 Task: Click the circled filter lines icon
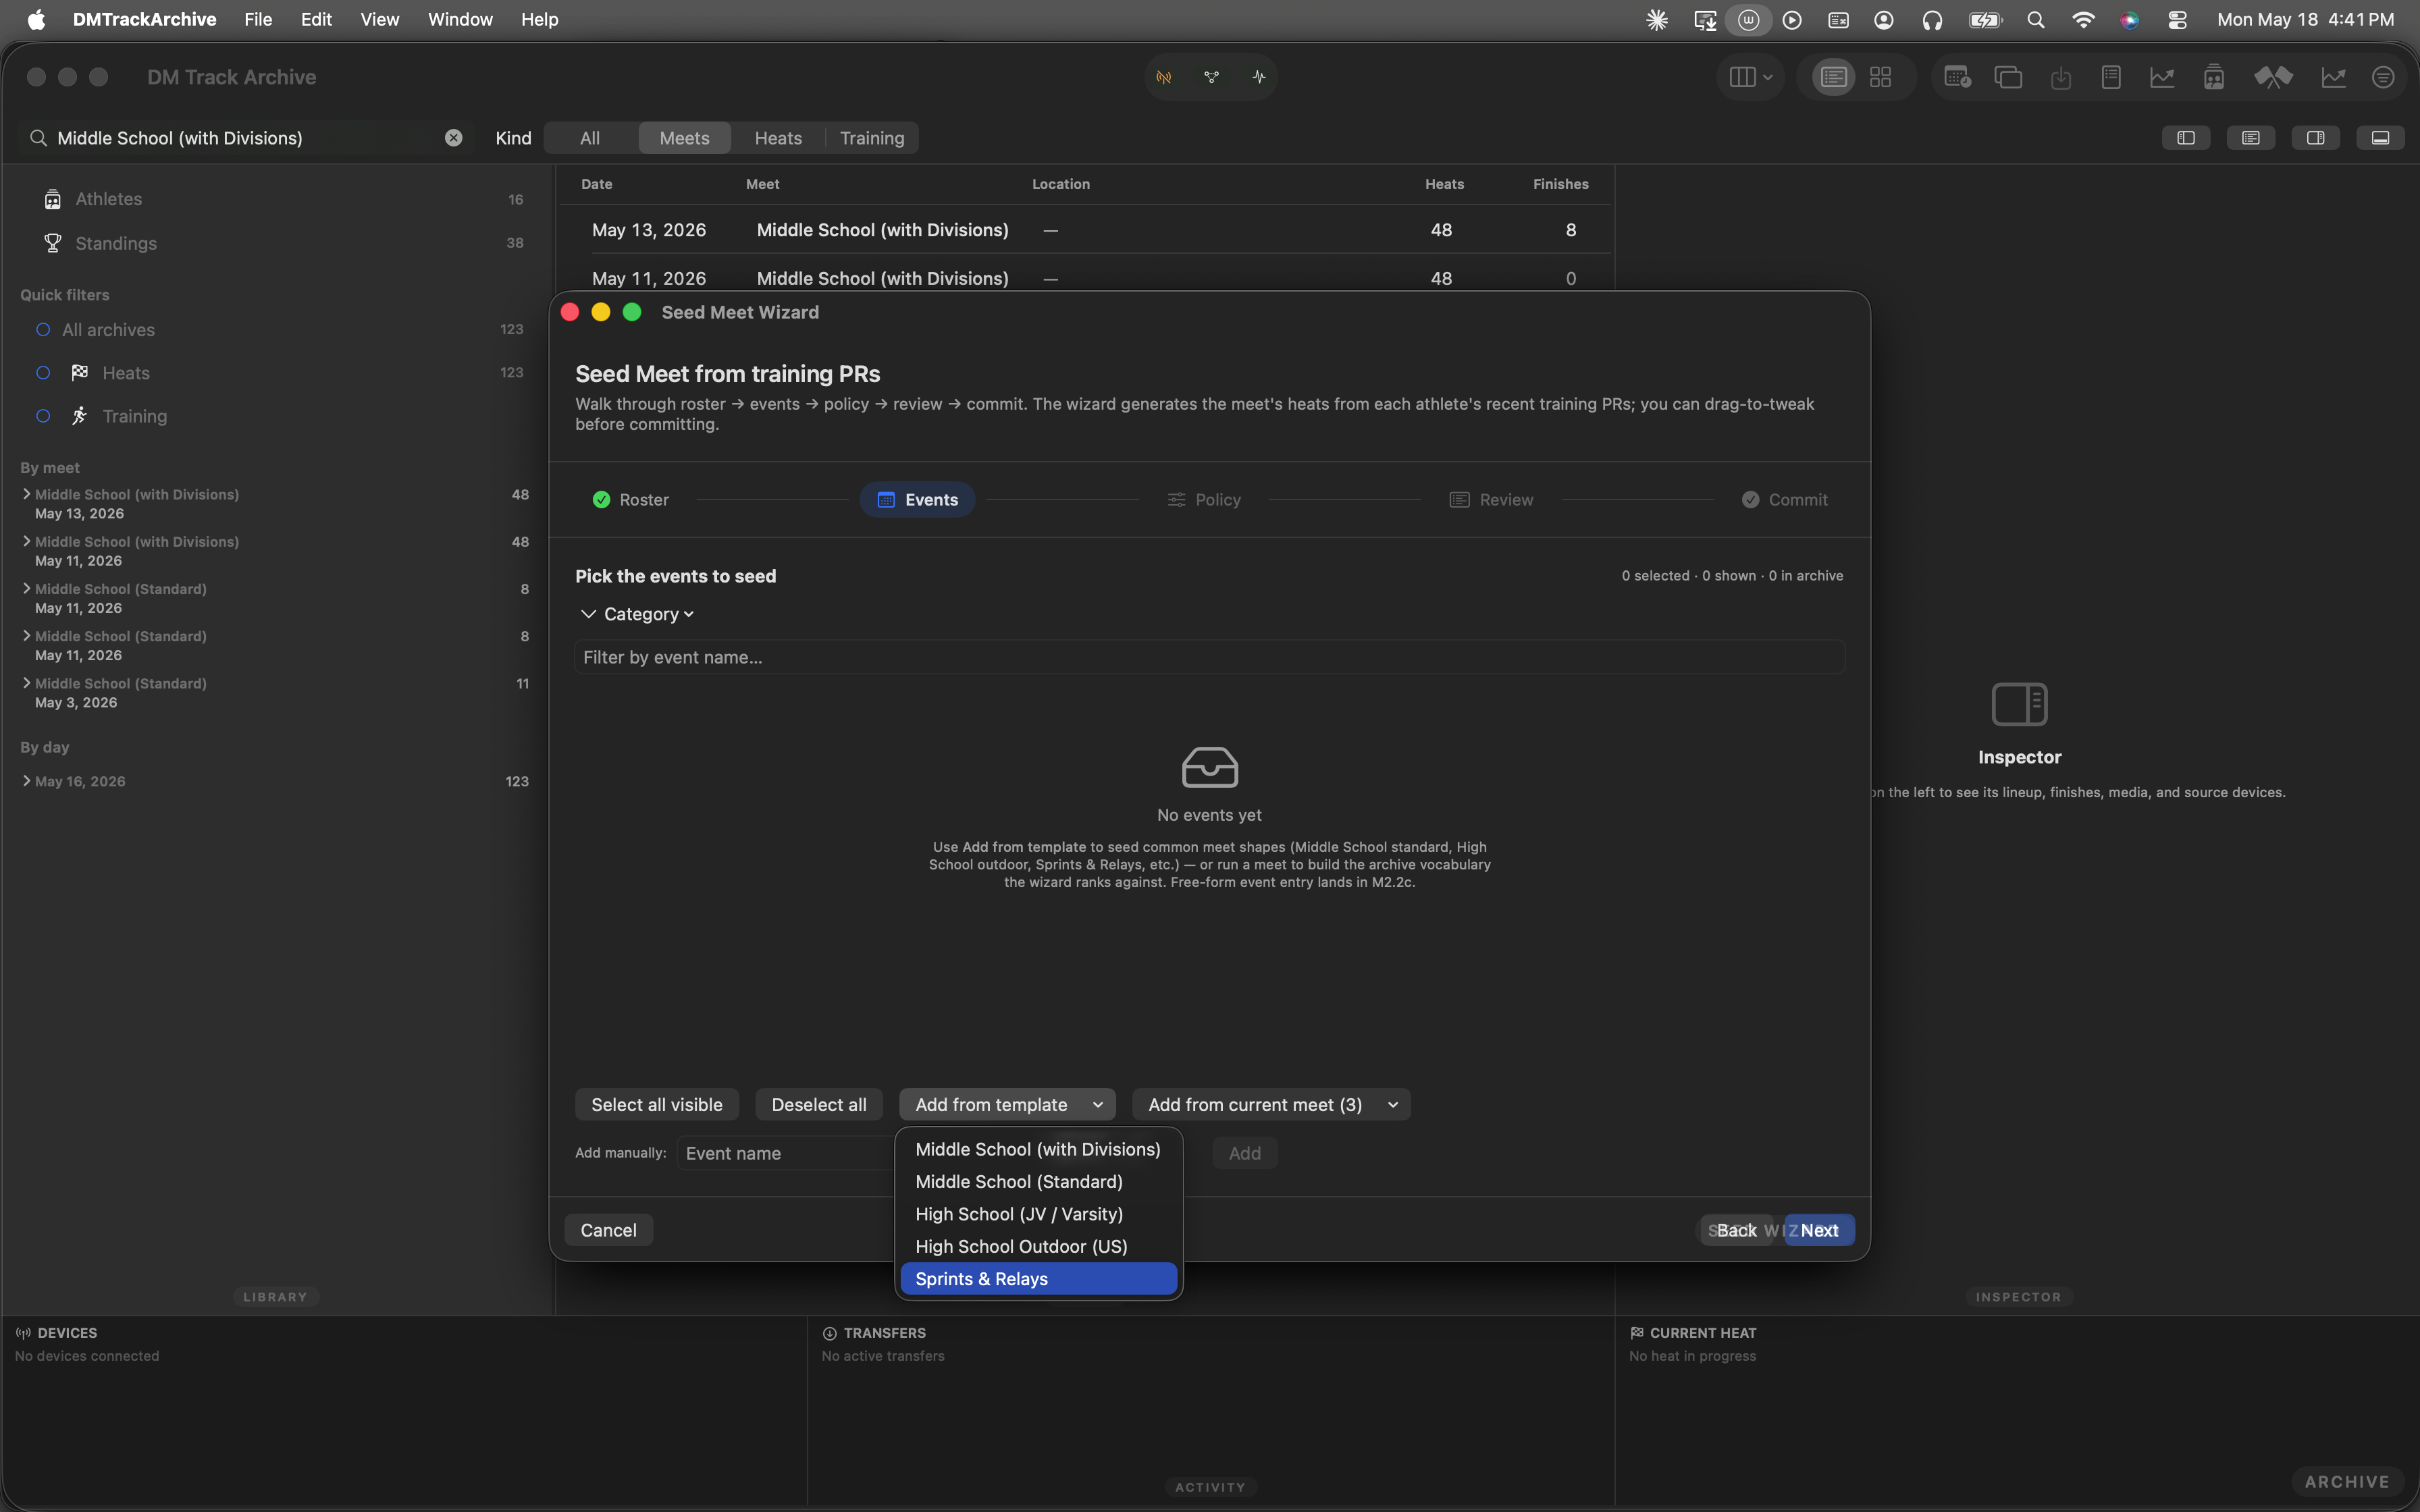[2383, 77]
